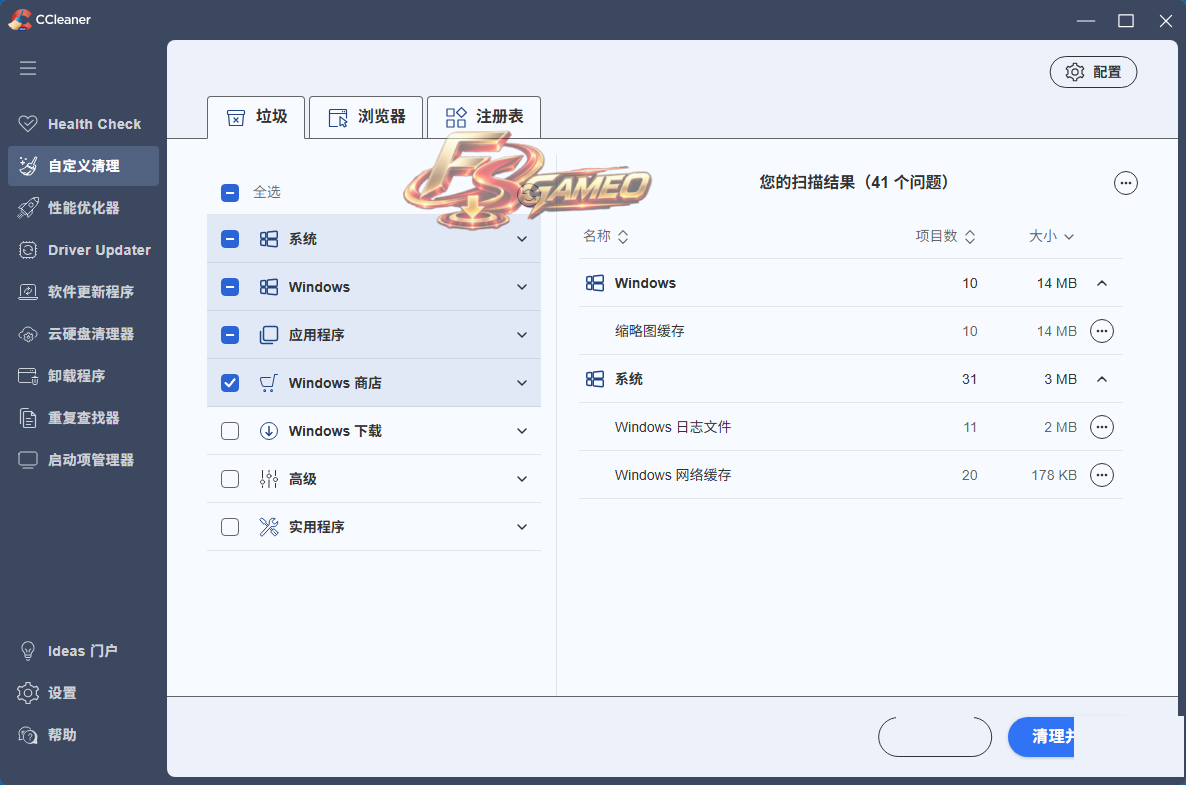Image resolution: width=1186 pixels, height=785 pixels.
Task: Click the 软件更新程序 laptop icon
Action: tap(28, 292)
